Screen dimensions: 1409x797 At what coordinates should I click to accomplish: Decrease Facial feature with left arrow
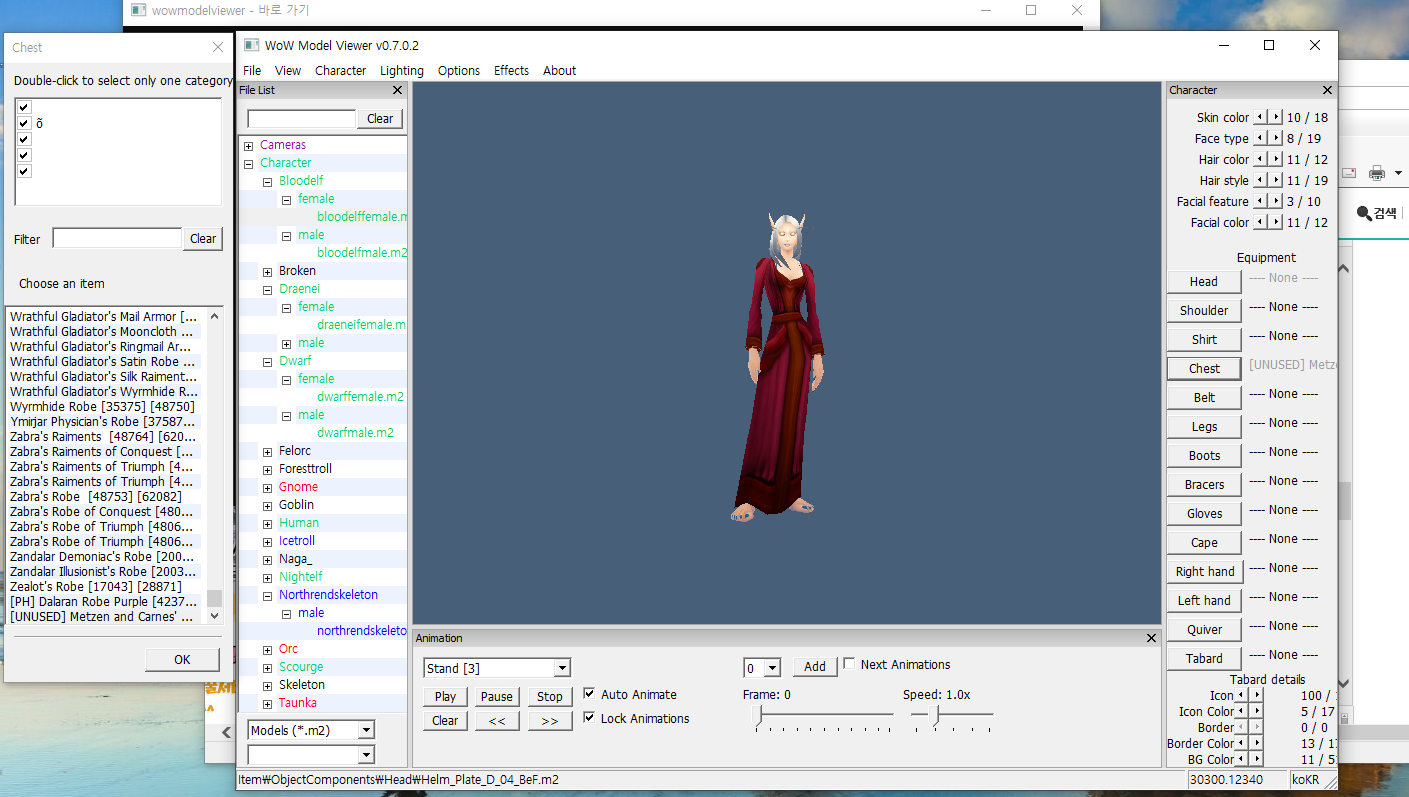point(1261,201)
